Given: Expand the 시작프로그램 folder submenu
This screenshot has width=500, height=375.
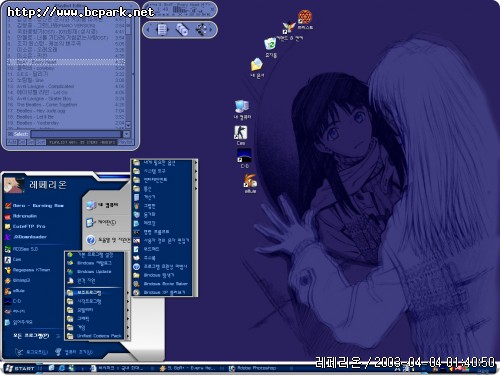Looking at the screenshot, I should tap(96, 301).
